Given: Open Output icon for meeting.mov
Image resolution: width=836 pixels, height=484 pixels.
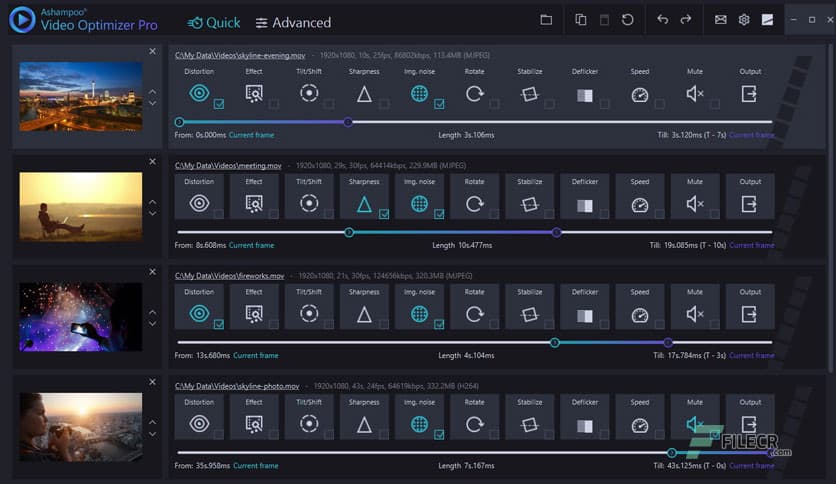Looking at the screenshot, I should [x=749, y=204].
